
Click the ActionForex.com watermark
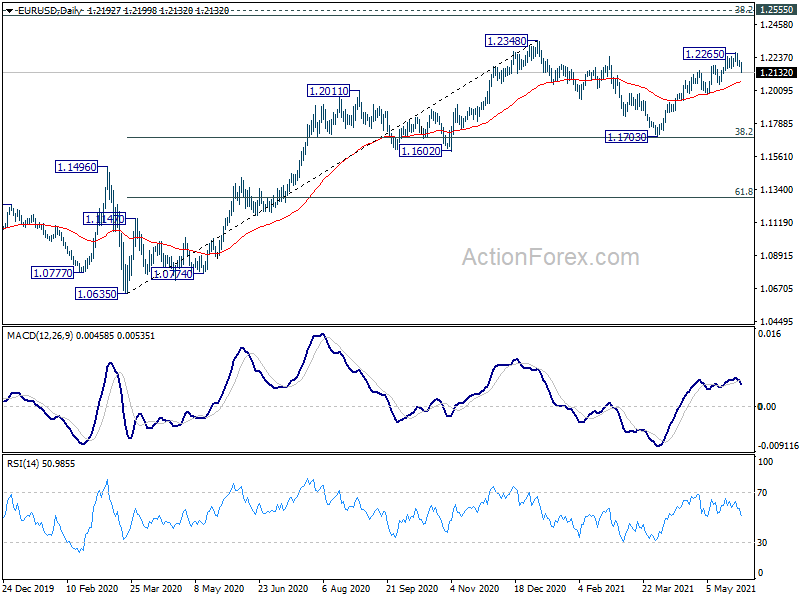(551, 257)
